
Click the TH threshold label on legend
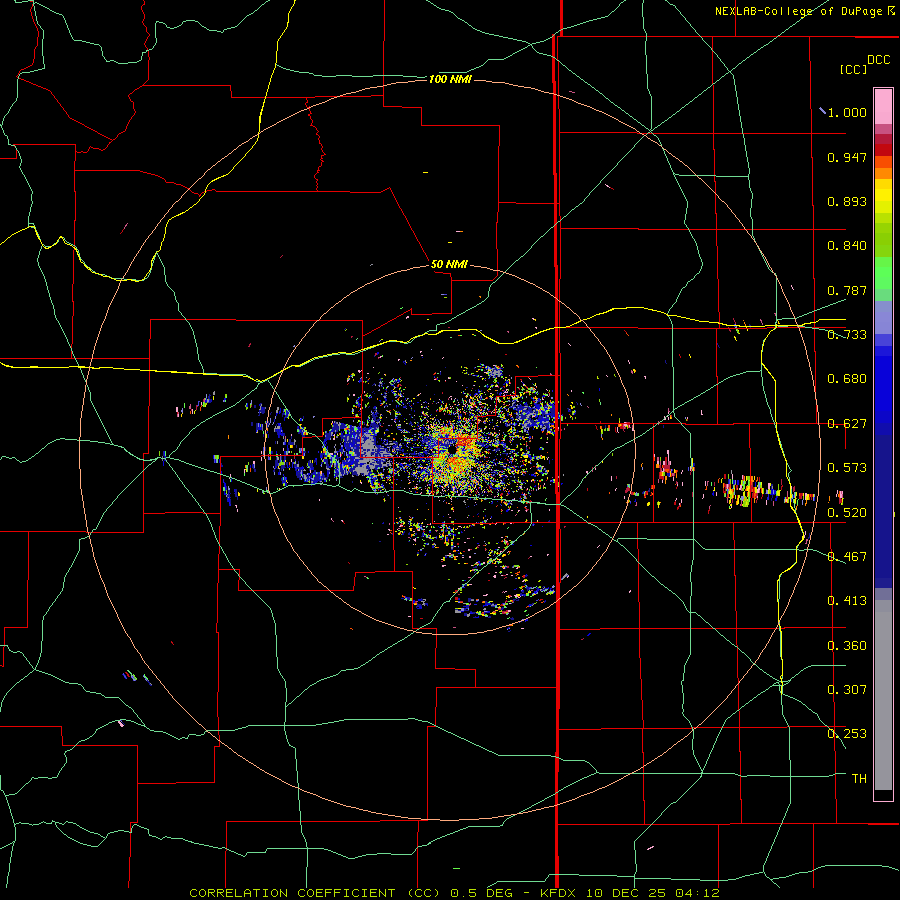tap(859, 779)
